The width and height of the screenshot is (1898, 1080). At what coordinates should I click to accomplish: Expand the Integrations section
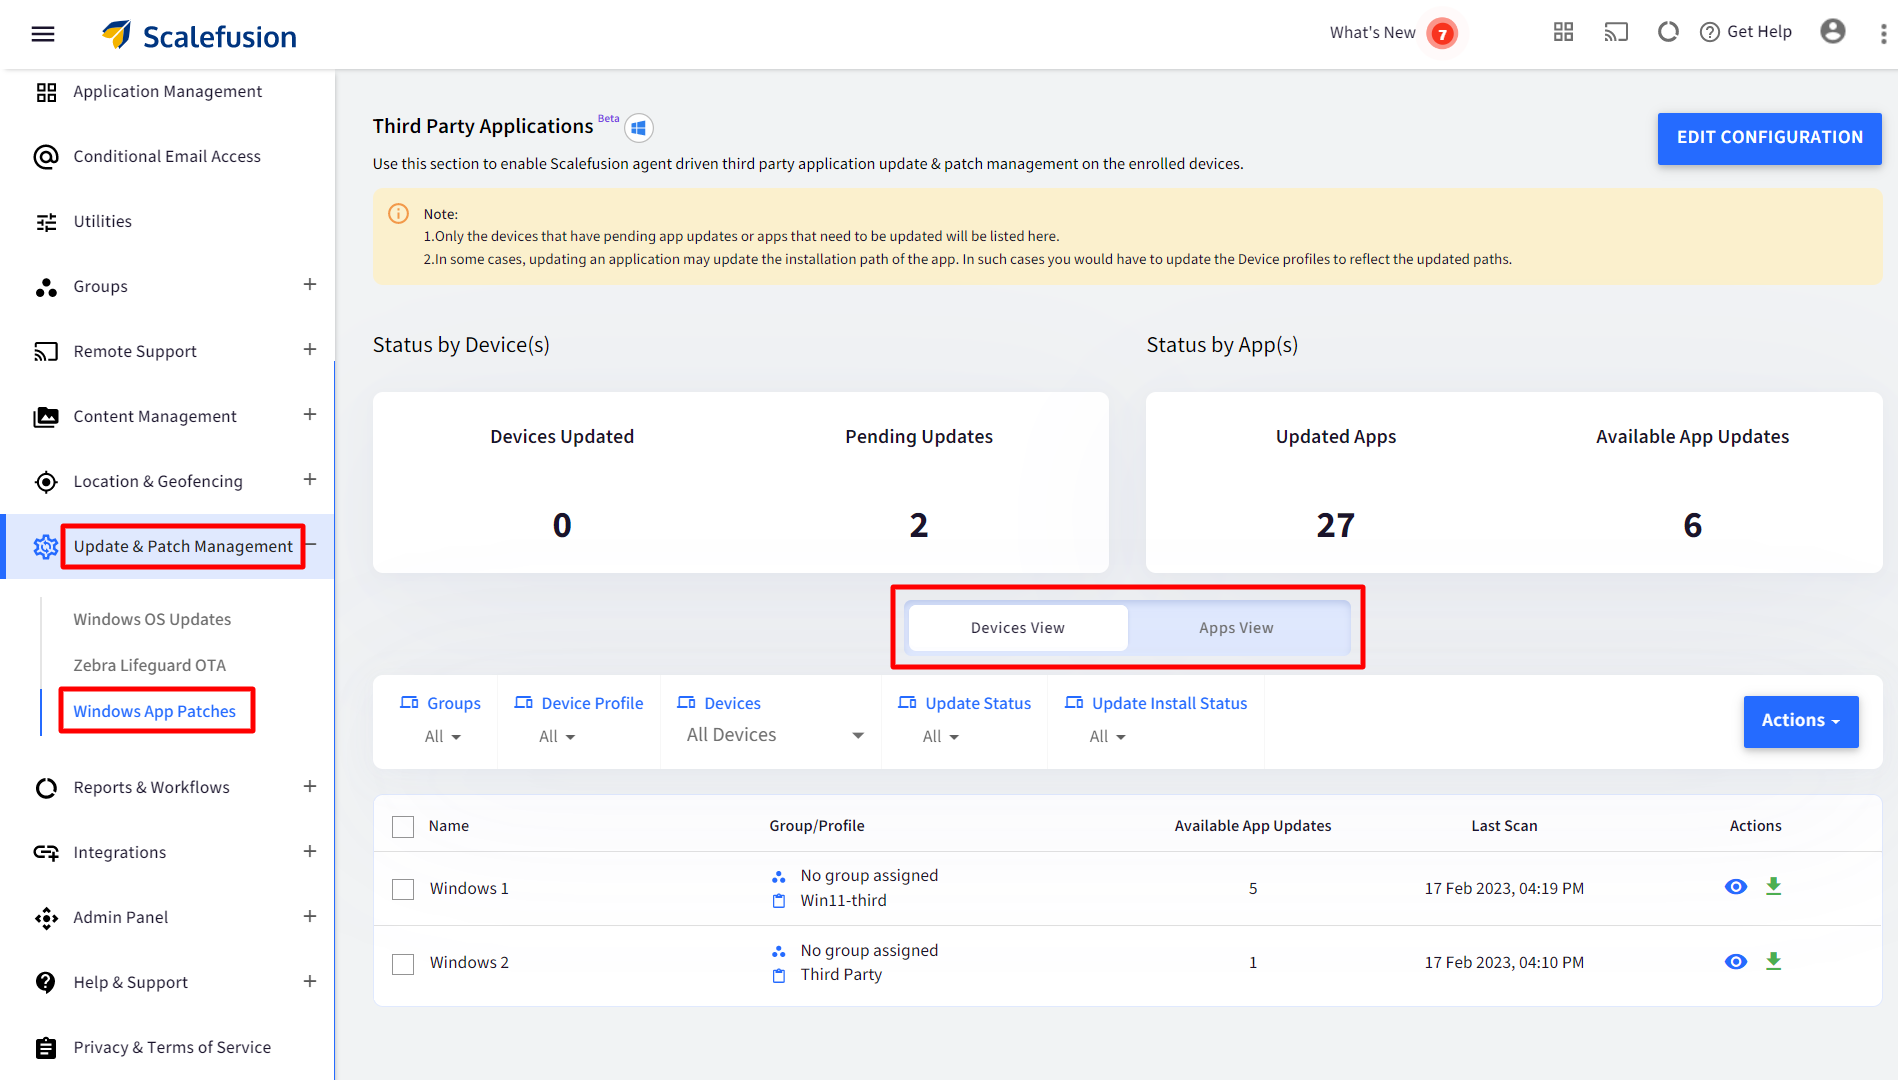[310, 852]
